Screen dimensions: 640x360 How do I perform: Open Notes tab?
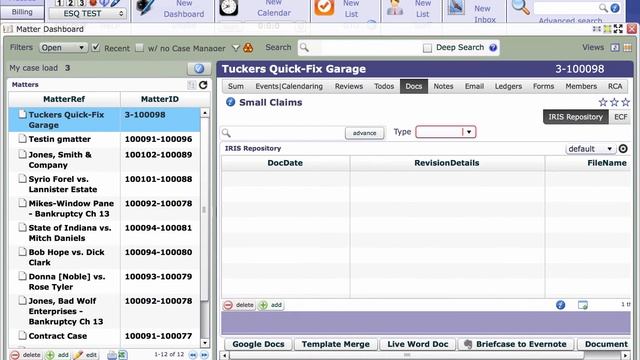(x=443, y=86)
